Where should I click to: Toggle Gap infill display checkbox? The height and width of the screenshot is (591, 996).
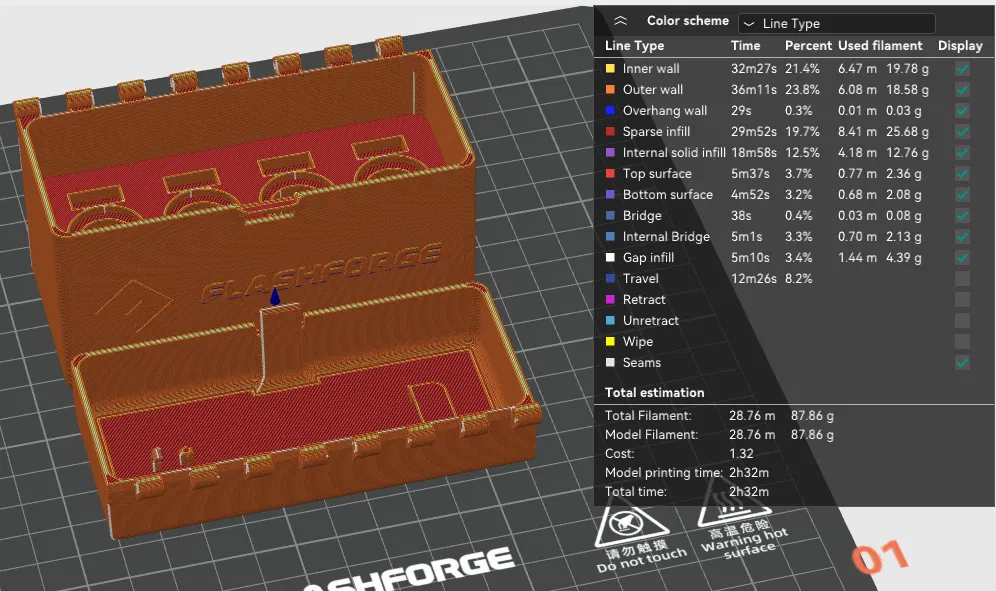tap(962, 257)
